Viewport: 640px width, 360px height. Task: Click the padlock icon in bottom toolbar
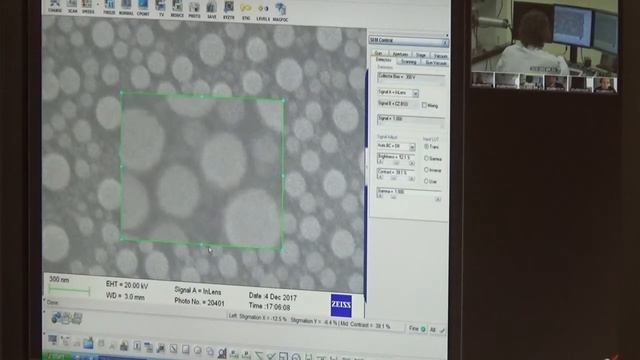124,346
